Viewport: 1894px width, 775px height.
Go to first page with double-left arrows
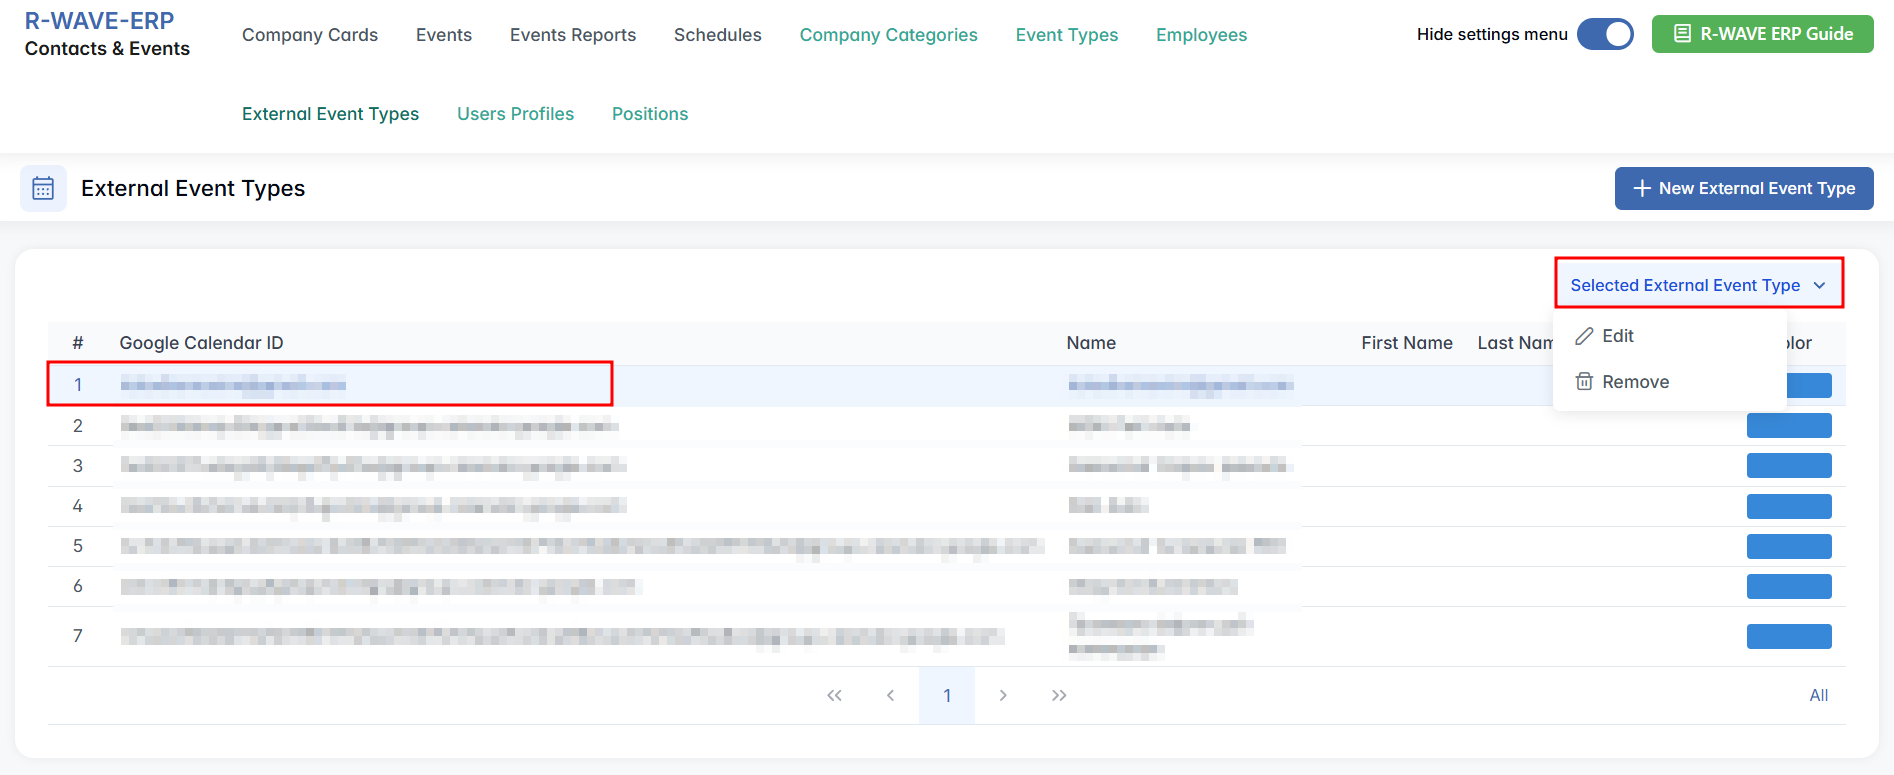834,695
